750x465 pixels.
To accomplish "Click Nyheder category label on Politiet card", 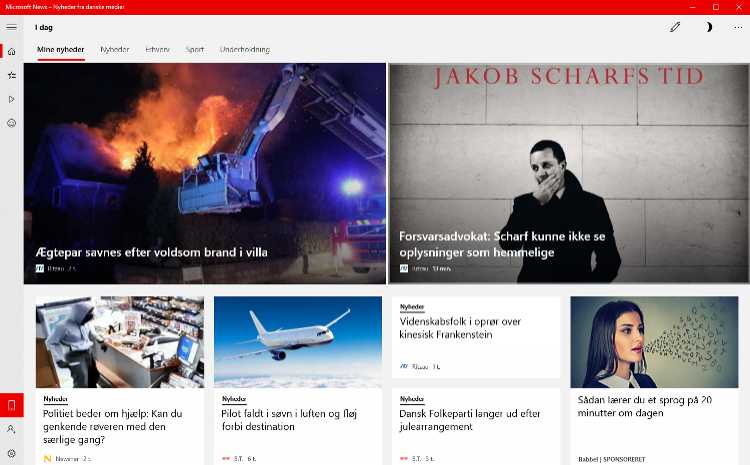I will click(x=55, y=399).
